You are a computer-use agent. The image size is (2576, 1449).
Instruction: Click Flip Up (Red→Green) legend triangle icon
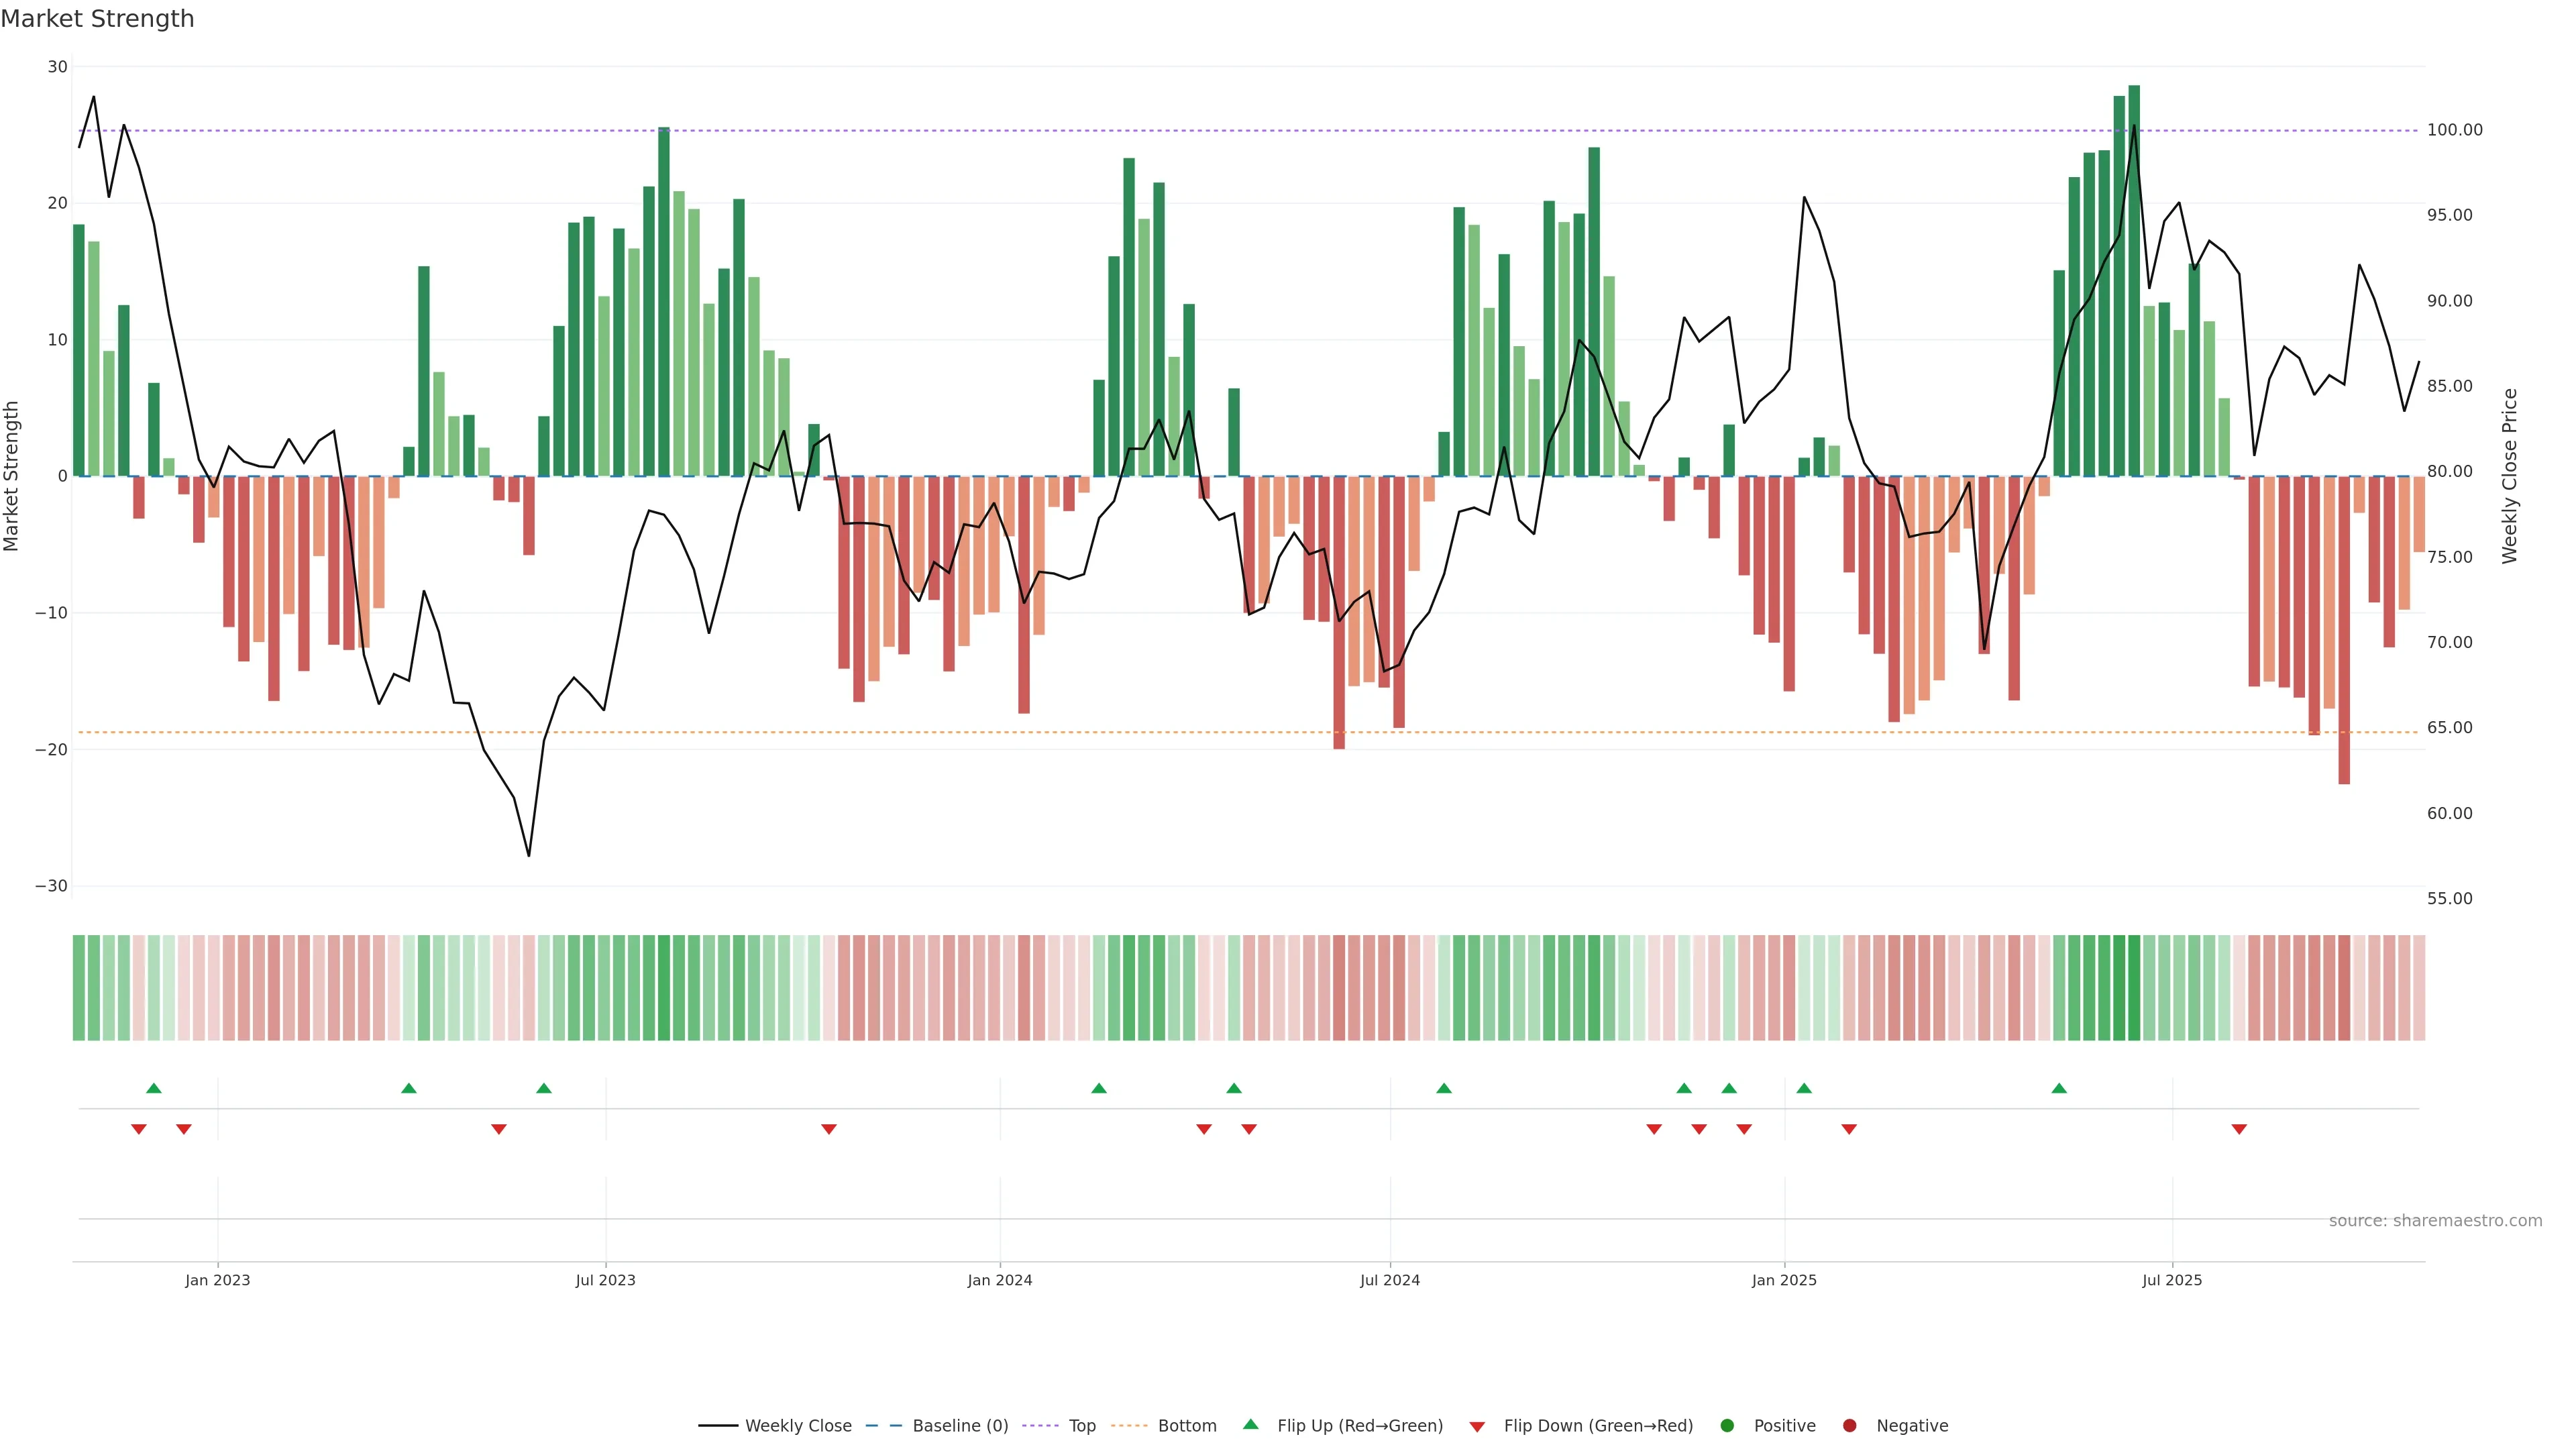click(1250, 1425)
